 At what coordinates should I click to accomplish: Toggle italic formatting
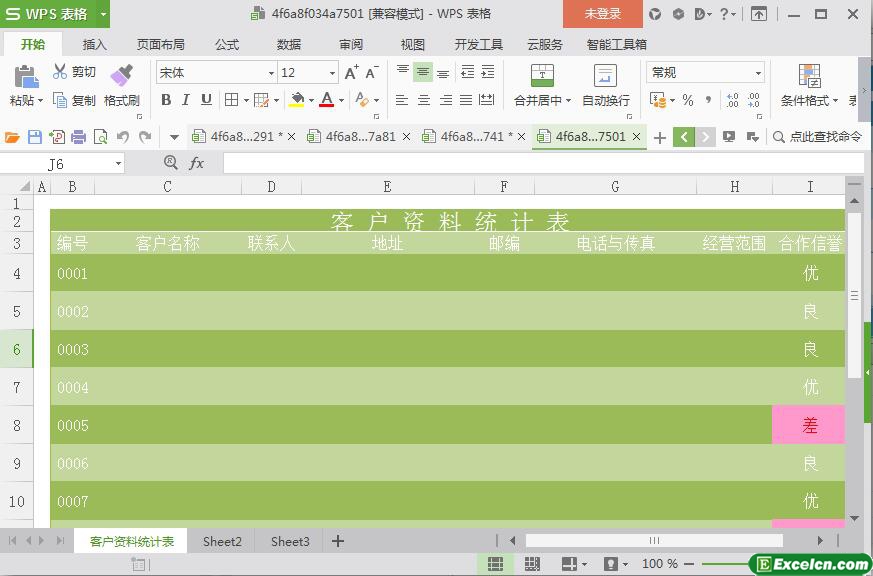186,100
